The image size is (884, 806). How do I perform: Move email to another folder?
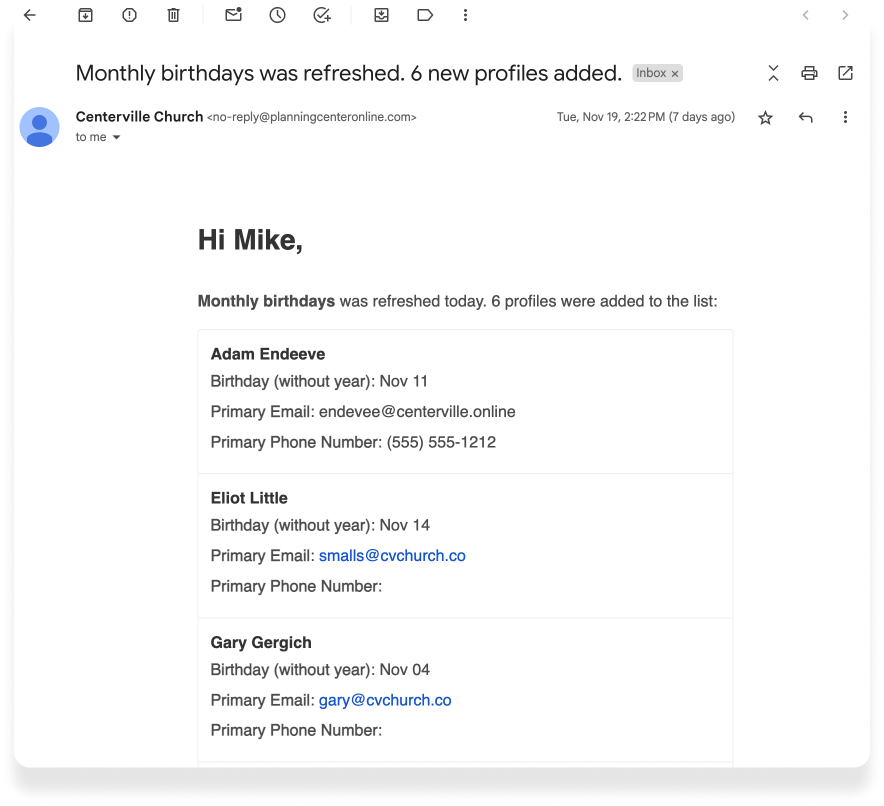tap(381, 16)
